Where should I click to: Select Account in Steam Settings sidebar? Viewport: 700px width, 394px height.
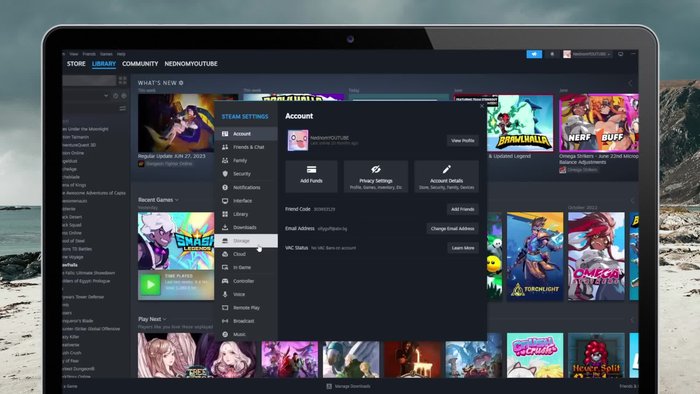click(x=246, y=134)
